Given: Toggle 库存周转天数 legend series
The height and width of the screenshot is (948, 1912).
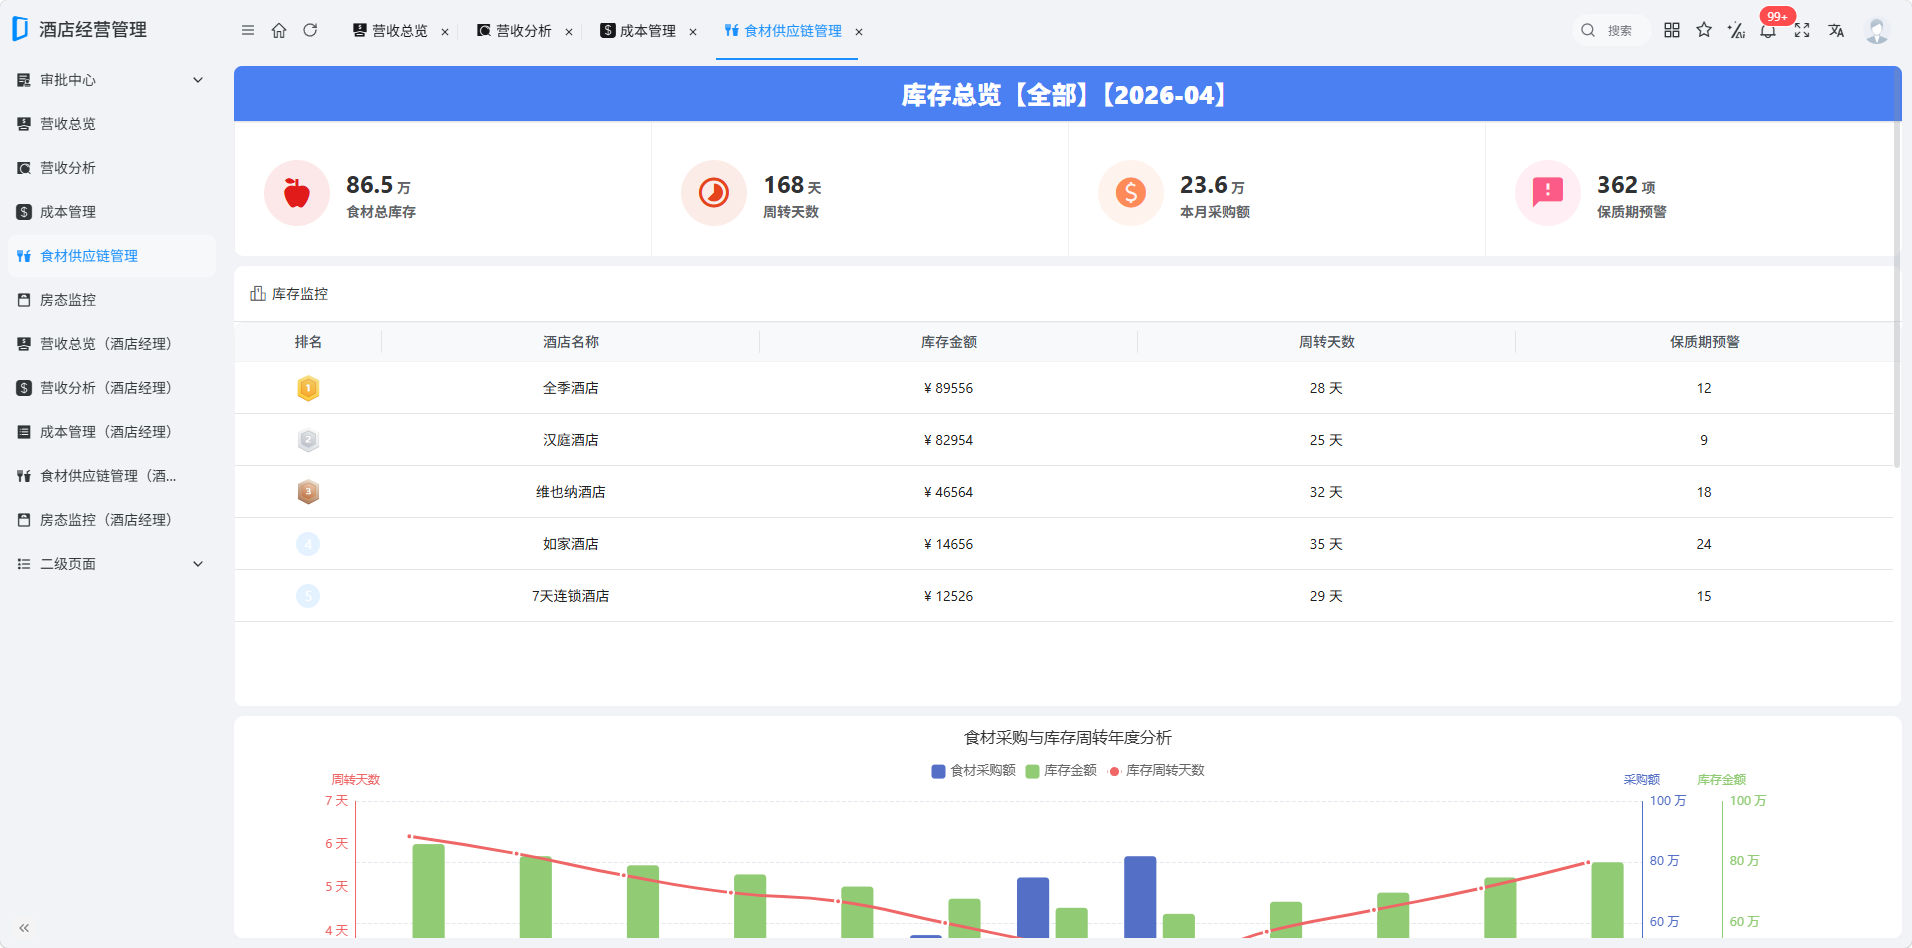Looking at the screenshot, I should pos(1157,771).
